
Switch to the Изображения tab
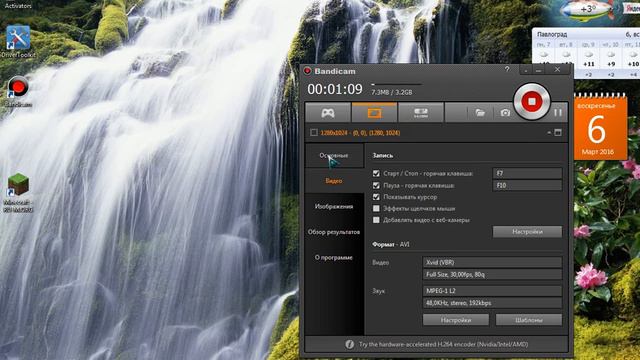click(334, 207)
